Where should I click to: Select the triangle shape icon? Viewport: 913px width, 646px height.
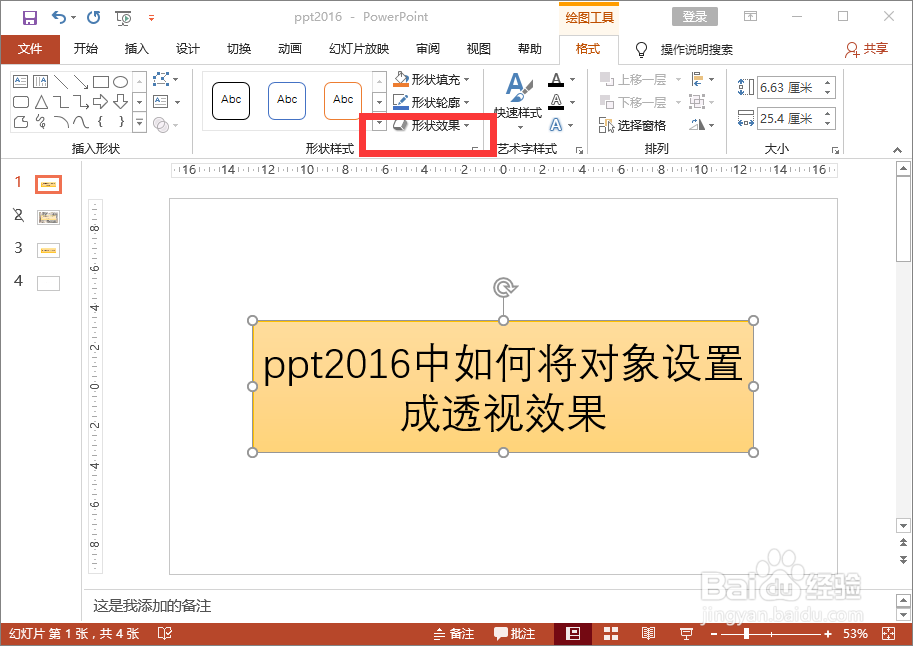(41, 103)
